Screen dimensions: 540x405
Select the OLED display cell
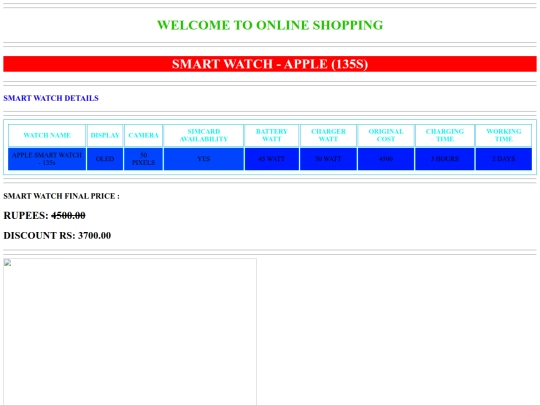pyautogui.click(x=105, y=159)
